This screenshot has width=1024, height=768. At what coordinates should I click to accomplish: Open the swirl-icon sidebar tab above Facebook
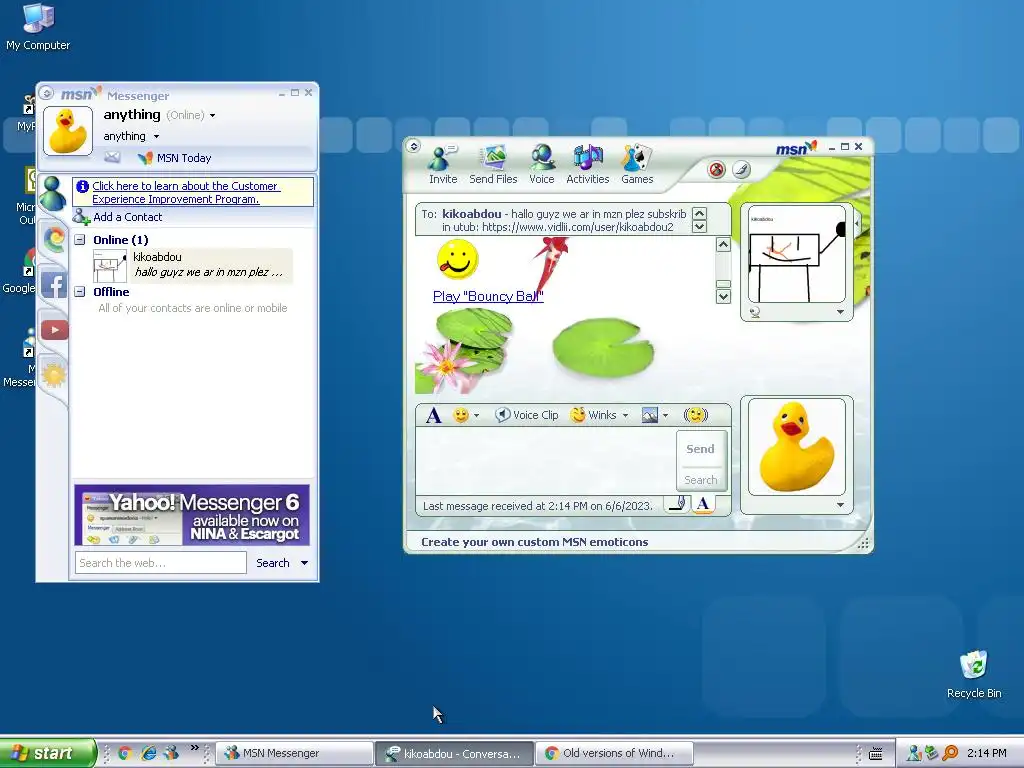tap(55, 239)
